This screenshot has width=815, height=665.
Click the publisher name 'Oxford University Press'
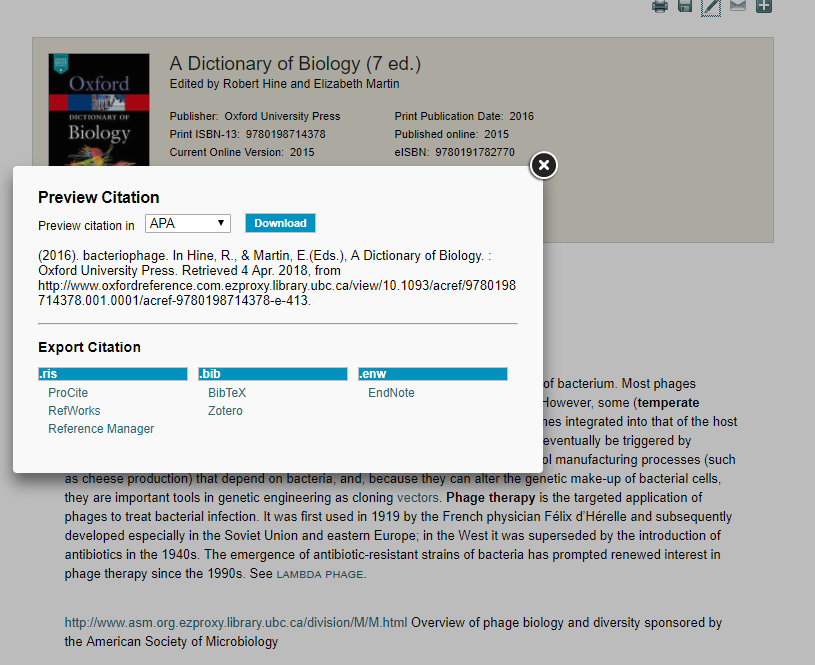click(282, 116)
